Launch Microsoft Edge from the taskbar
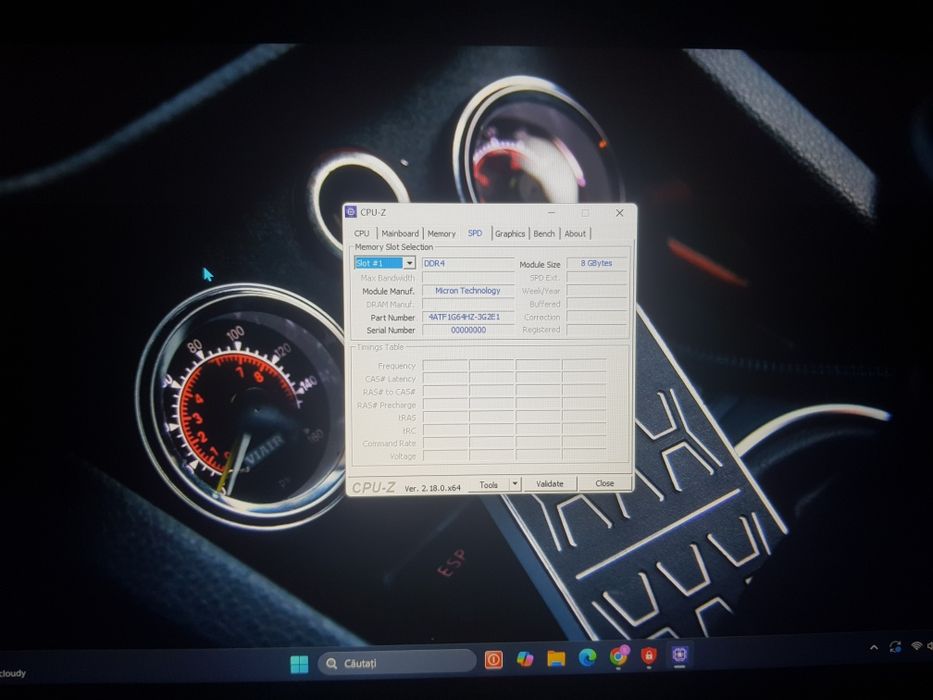Viewport: 933px width, 700px height. 587,658
